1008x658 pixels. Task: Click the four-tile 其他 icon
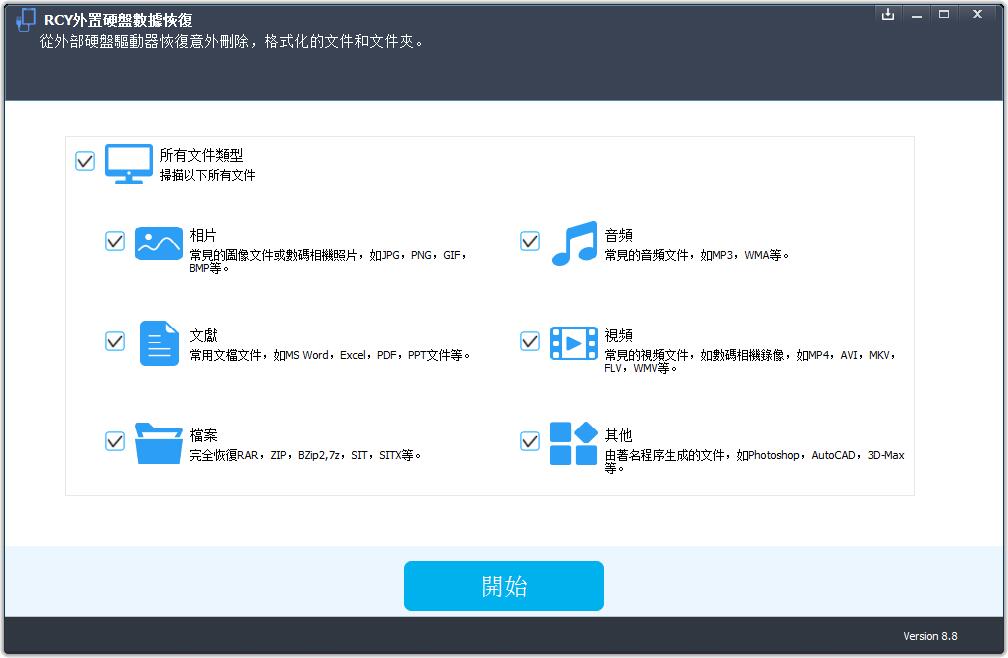[574, 443]
